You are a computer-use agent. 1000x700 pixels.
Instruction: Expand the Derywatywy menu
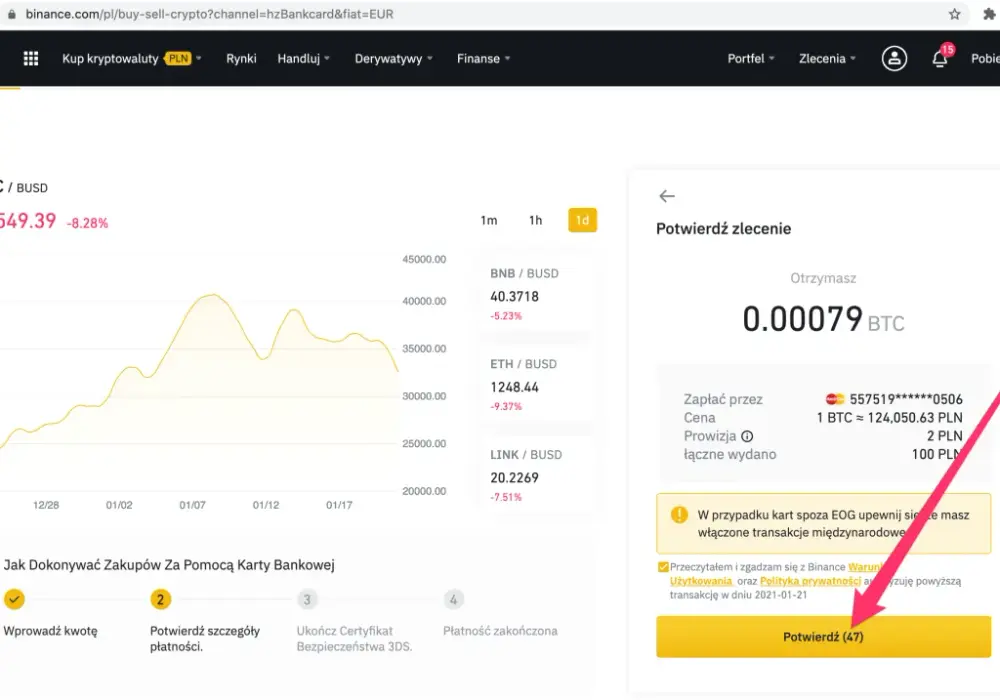(393, 59)
